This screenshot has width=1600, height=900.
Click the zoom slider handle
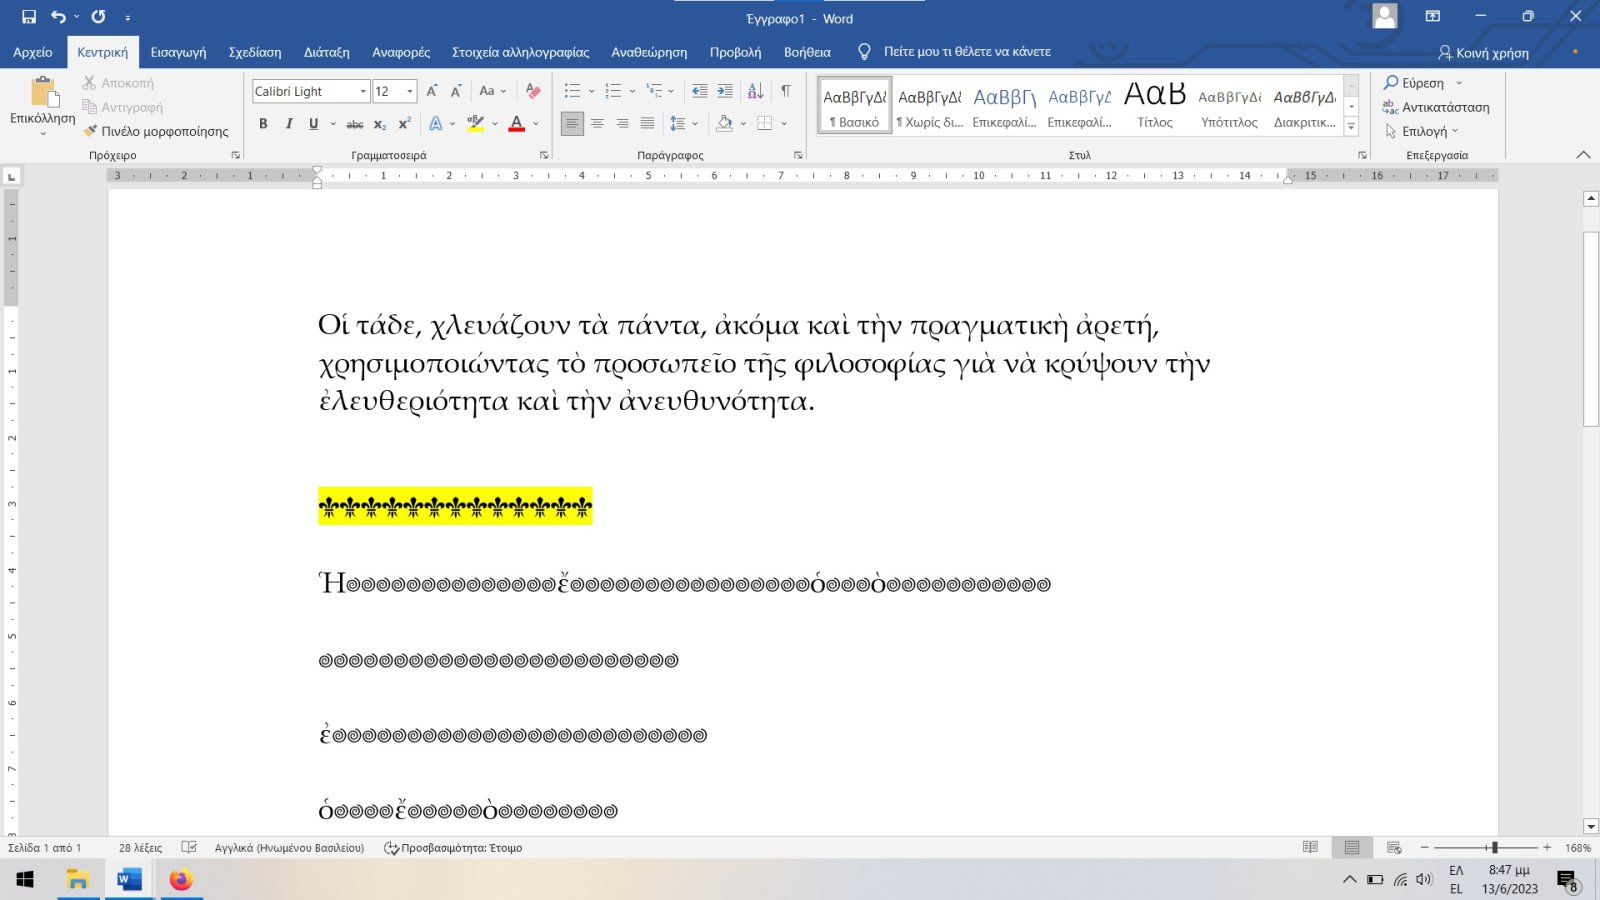point(1494,847)
